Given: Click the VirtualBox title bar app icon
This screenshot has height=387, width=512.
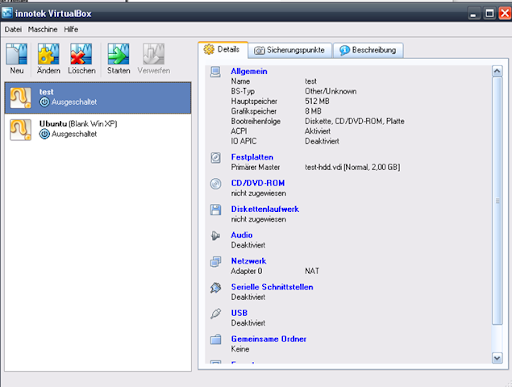Looking at the screenshot, I should pos(7,13).
